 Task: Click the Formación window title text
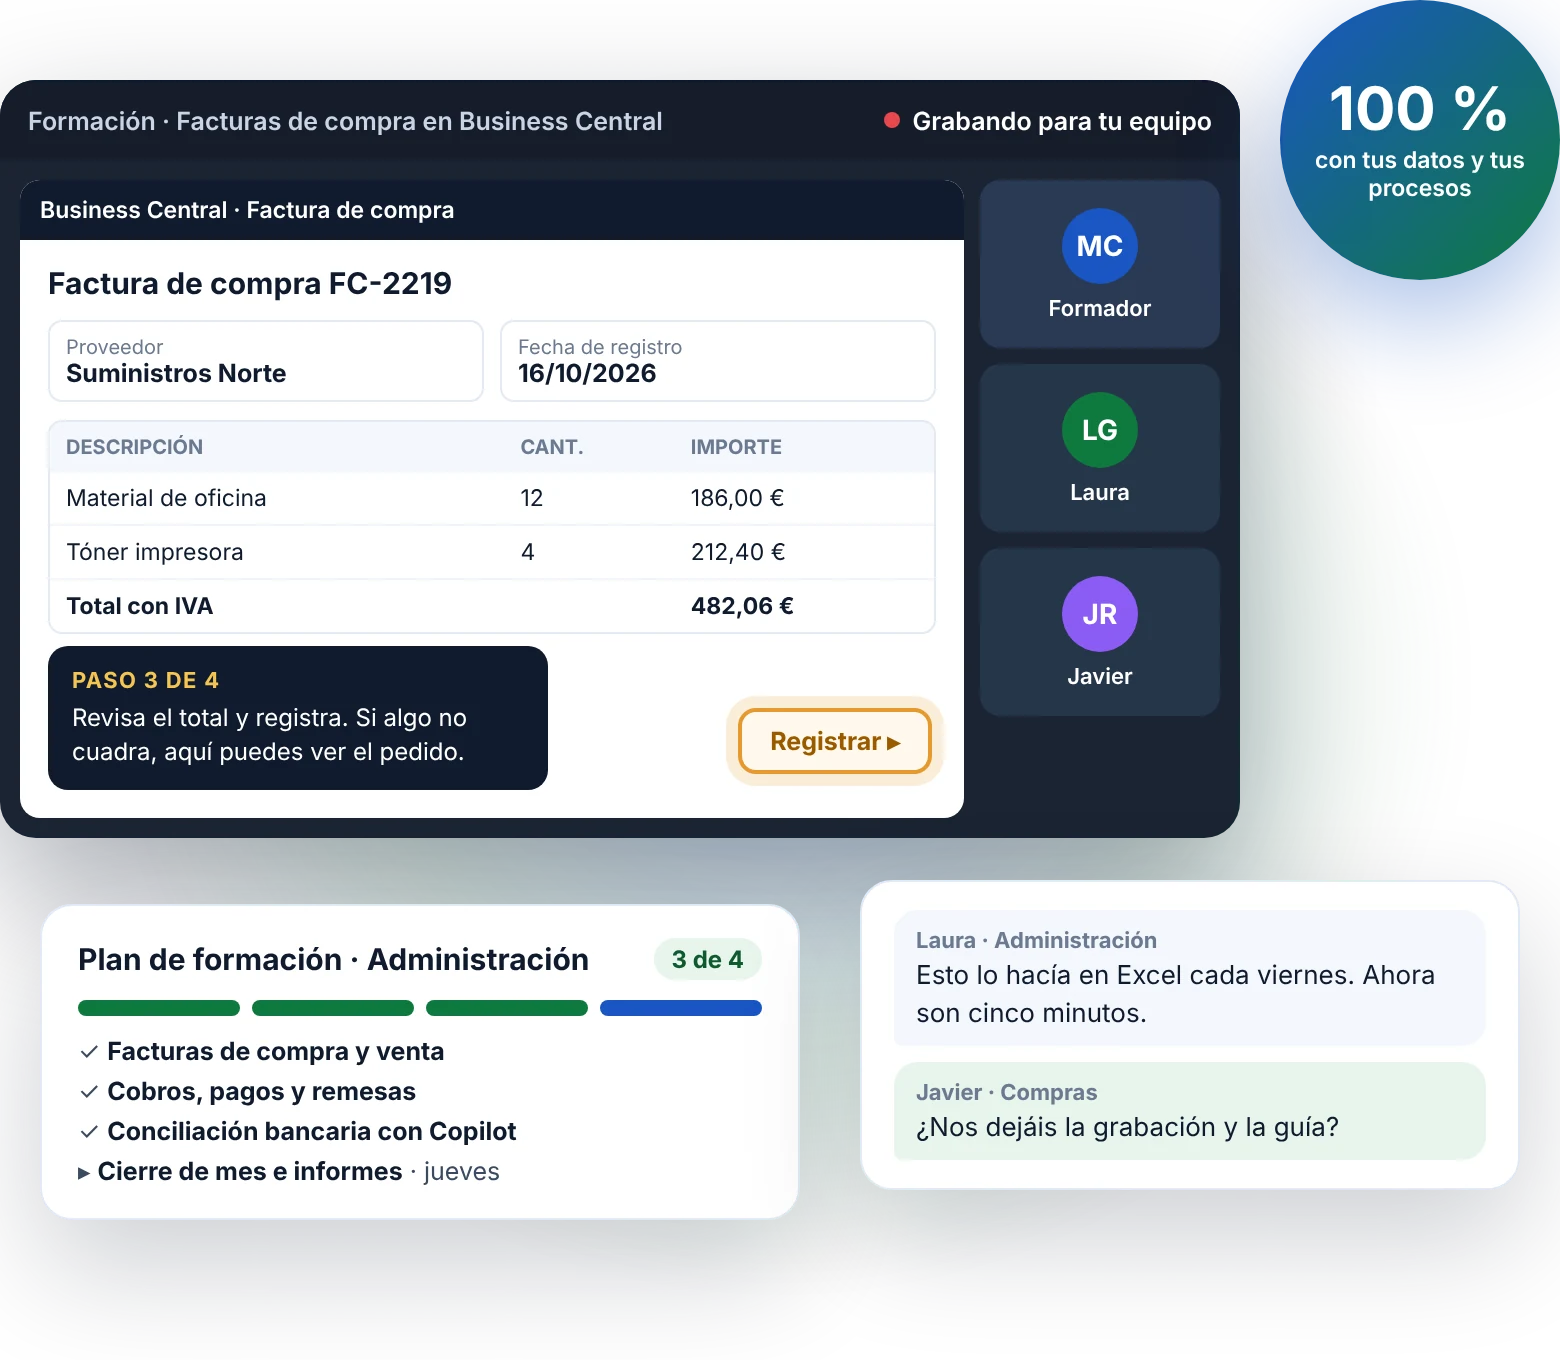click(345, 121)
